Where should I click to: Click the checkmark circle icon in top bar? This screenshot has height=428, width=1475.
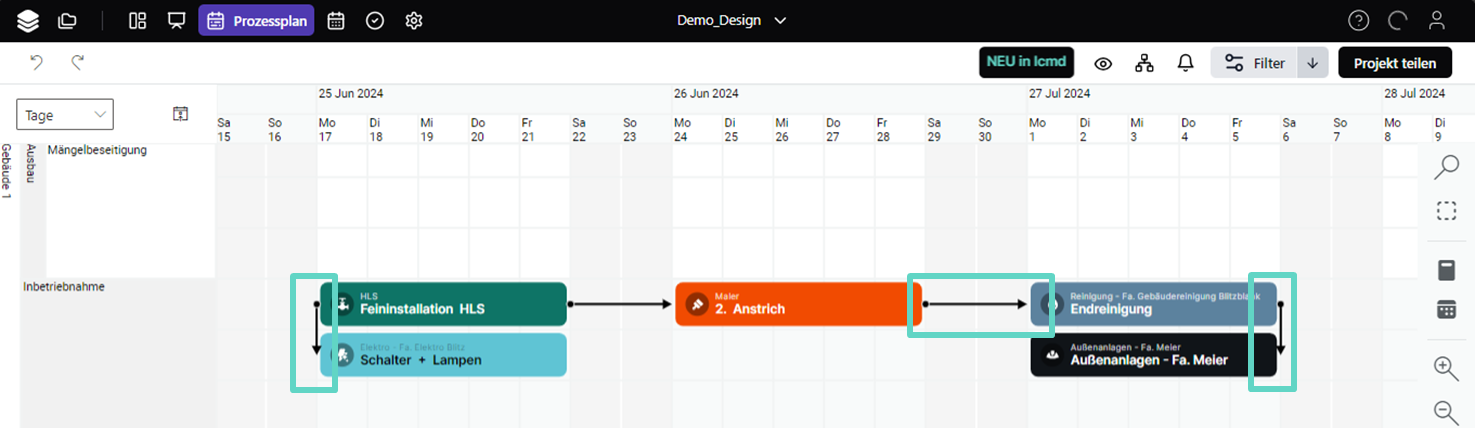tap(375, 21)
